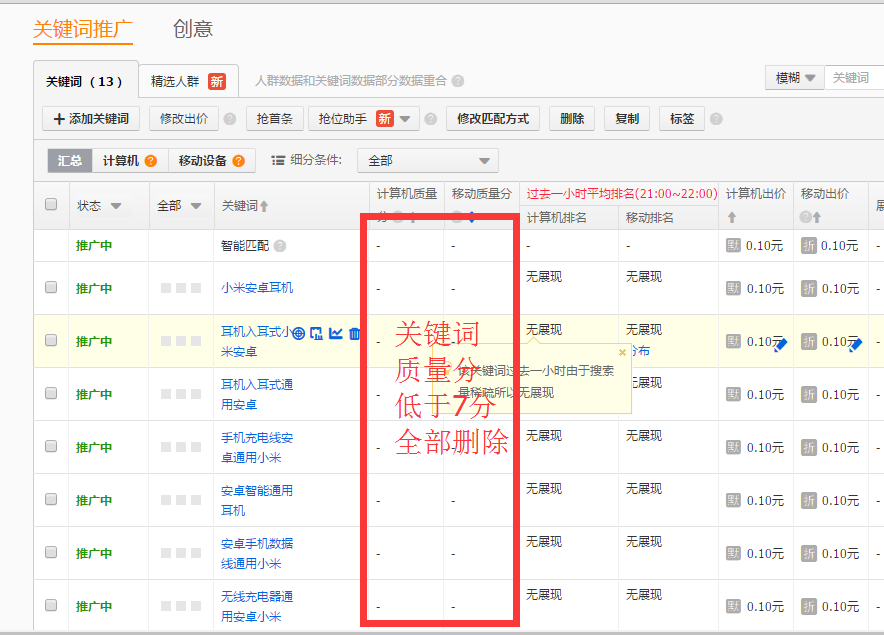Click the 复制 button
The height and width of the screenshot is (635, 884).
(626, 119)
